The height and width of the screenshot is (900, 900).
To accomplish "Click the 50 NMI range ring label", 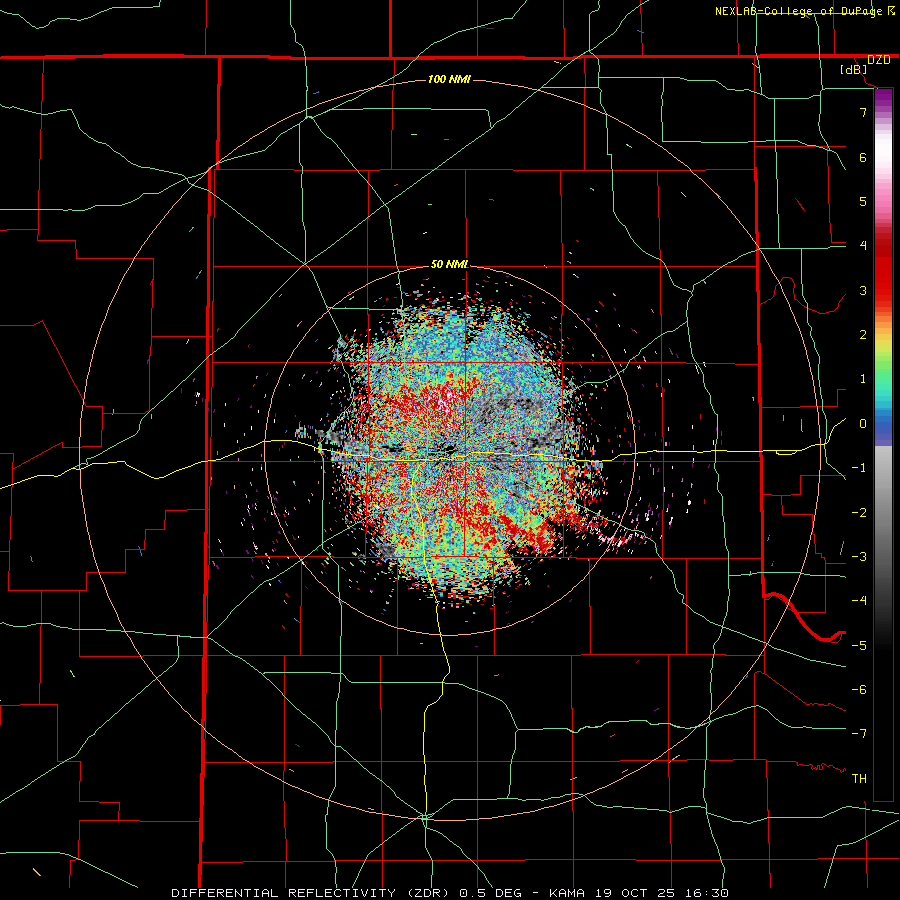I will [449, 264].
